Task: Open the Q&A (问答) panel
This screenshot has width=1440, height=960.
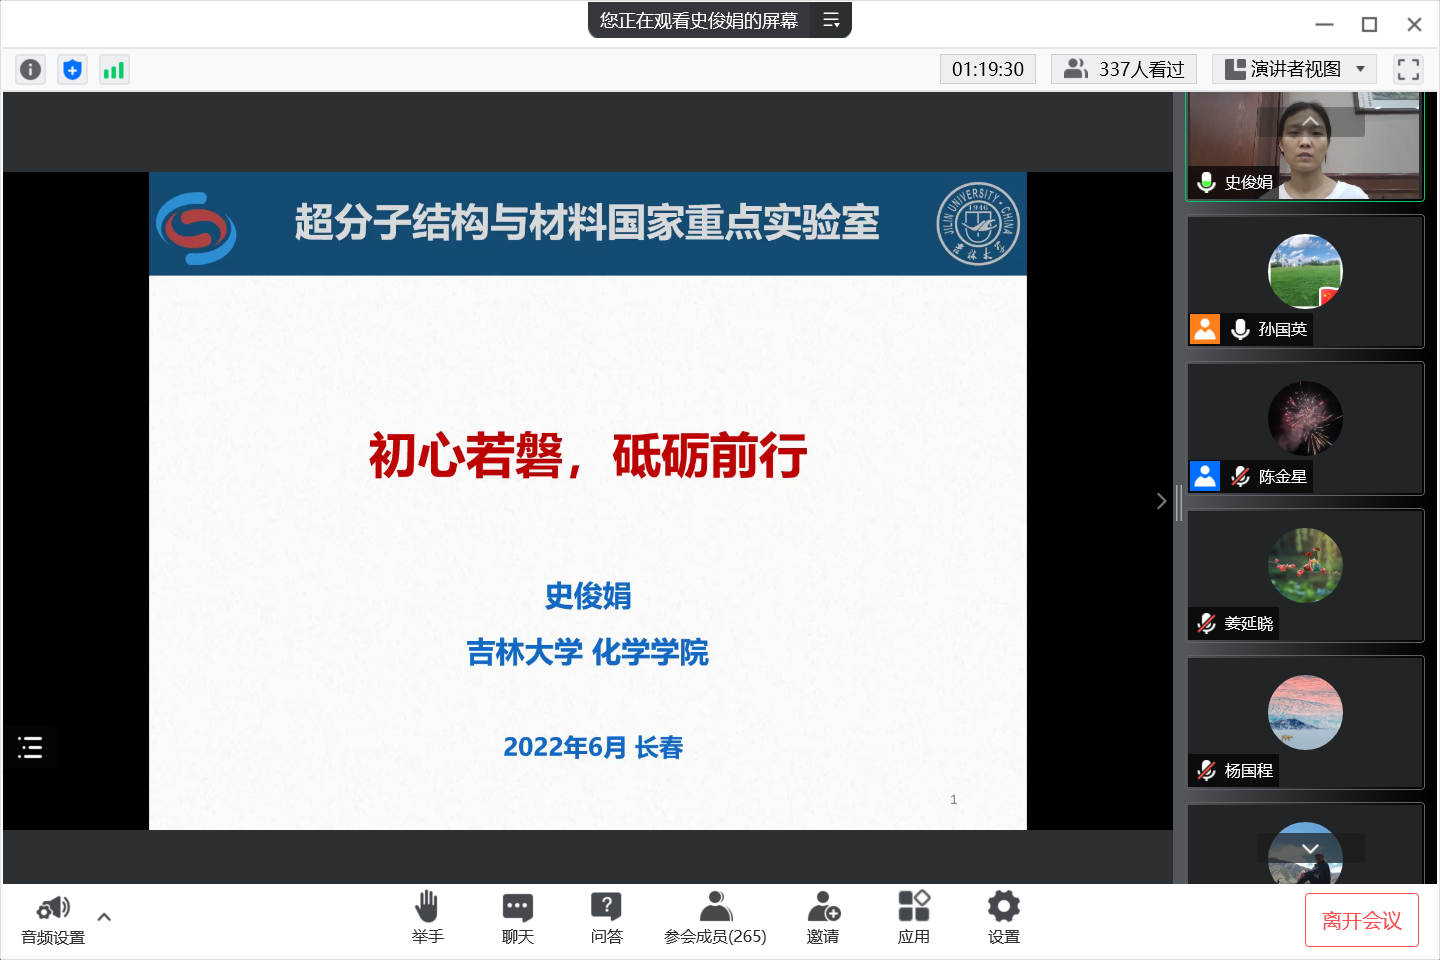Action: (606, 917)
